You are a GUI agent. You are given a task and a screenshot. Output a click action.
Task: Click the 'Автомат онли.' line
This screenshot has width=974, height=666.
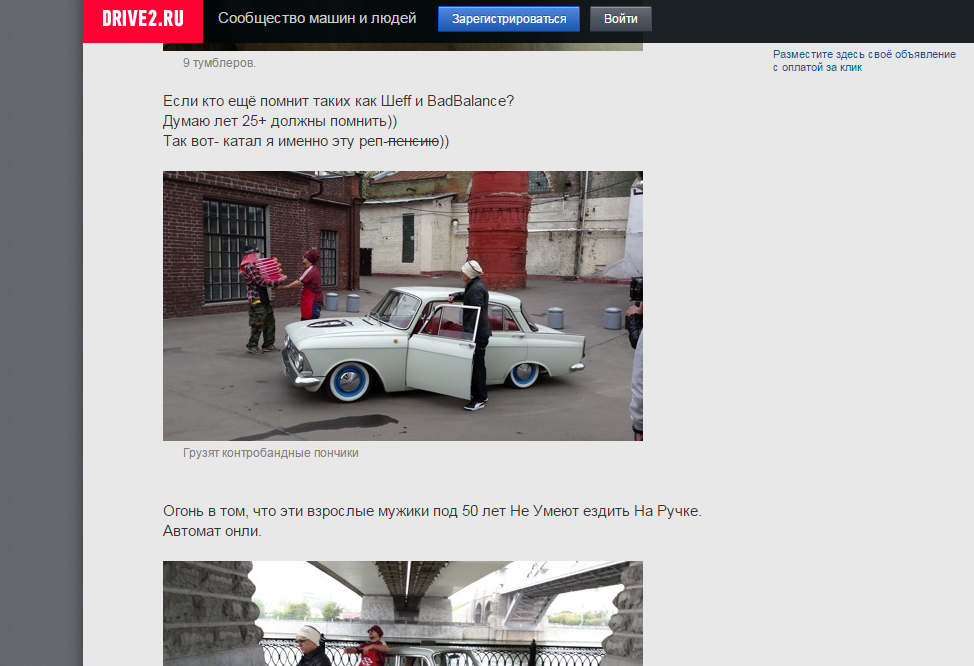212,531
